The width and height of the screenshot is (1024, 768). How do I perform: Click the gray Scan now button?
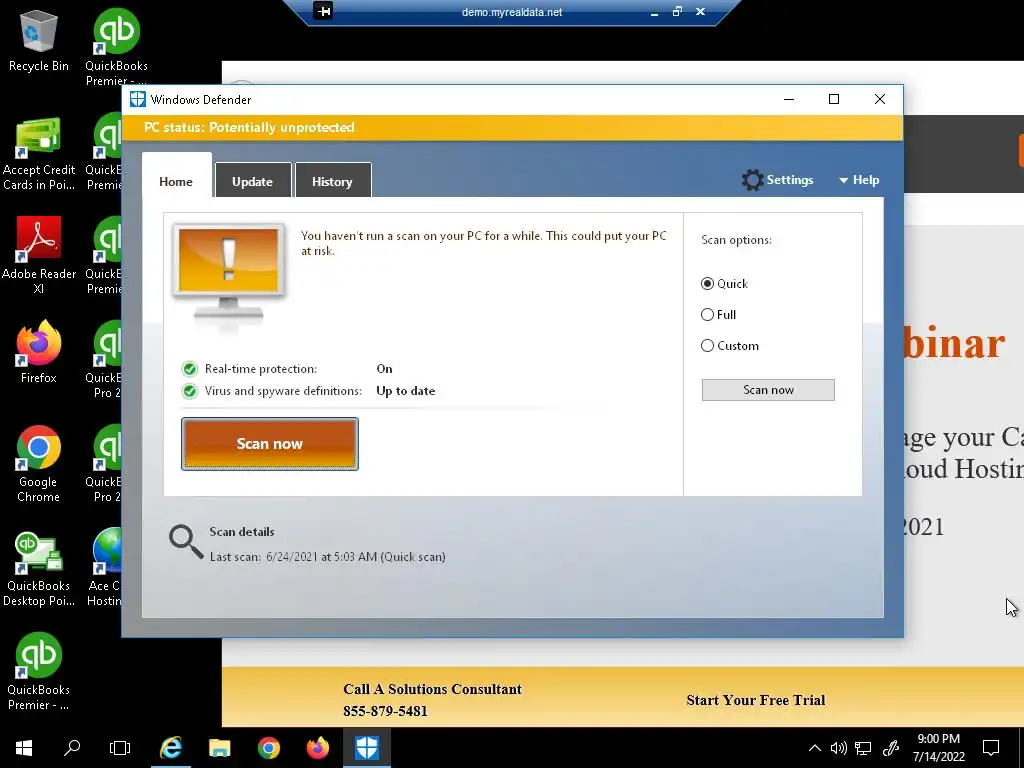coord(768,390)
